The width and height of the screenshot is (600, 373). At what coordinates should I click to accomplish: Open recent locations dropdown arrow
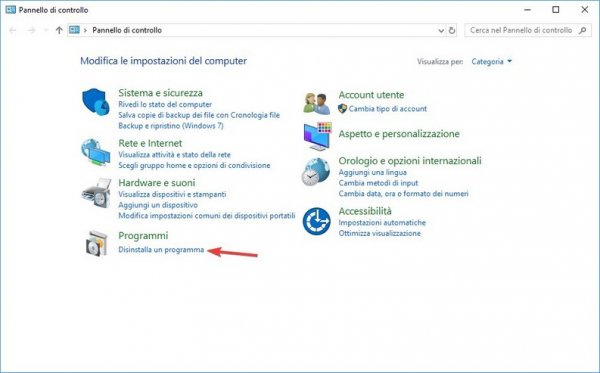[46, 30]
